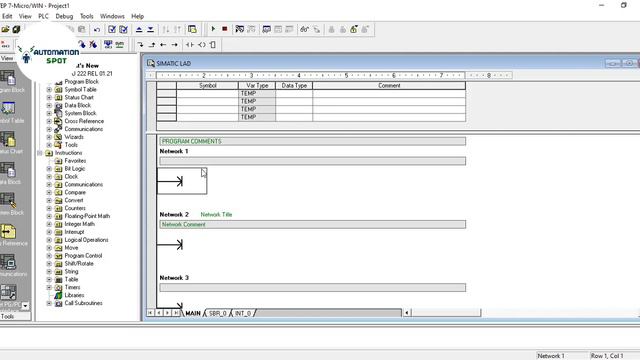Open Status Chart from the navigation bar
The width and height of the screenshot is (640, 360).
(x=8, y=142)
